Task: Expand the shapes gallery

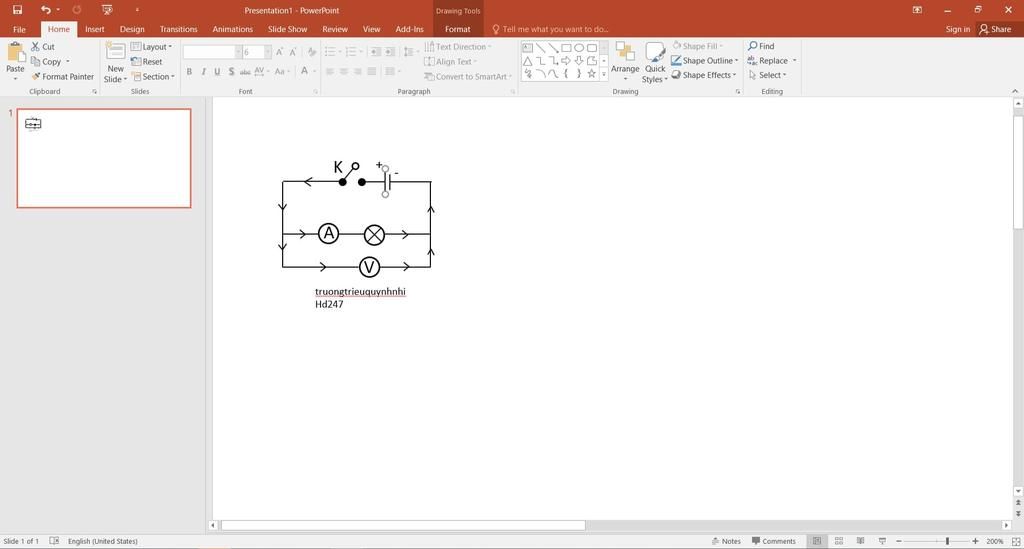Action: tap(604, 74)
